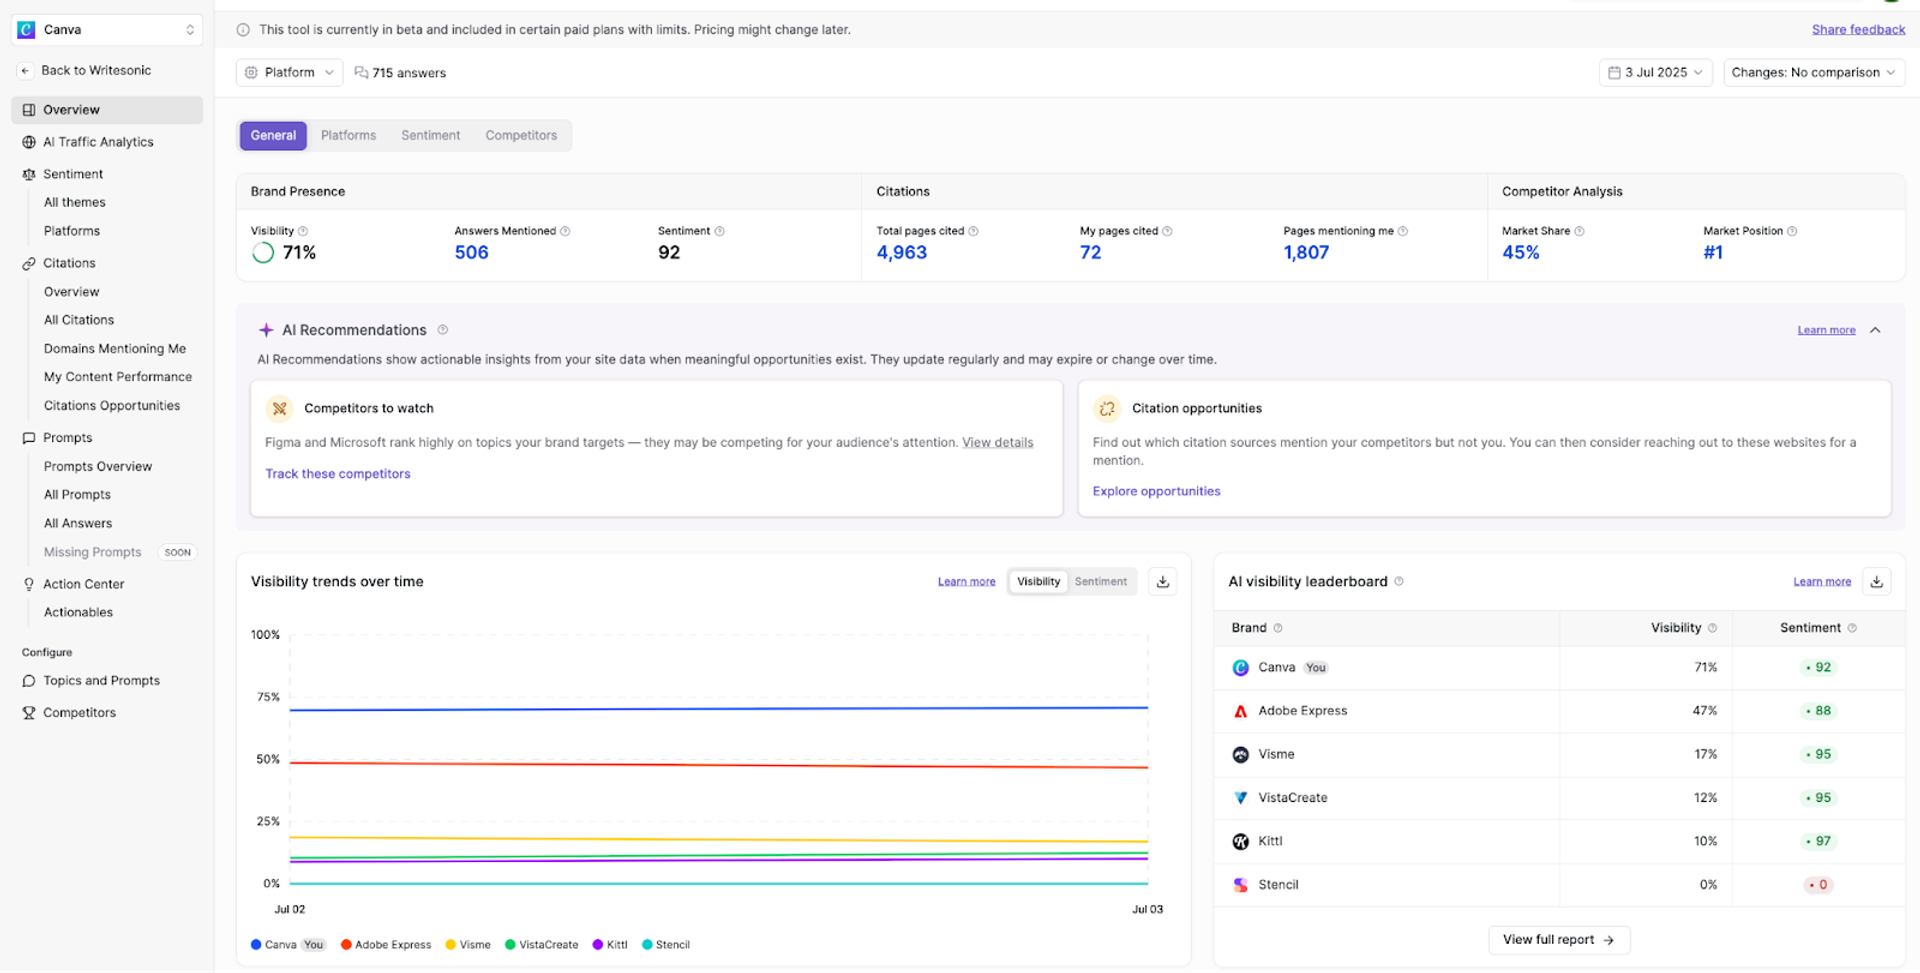The width and height of the screenshot is (1920, 973).
Task: Click the Overview grid icon in sidebar
Action: tap(29, 110)
